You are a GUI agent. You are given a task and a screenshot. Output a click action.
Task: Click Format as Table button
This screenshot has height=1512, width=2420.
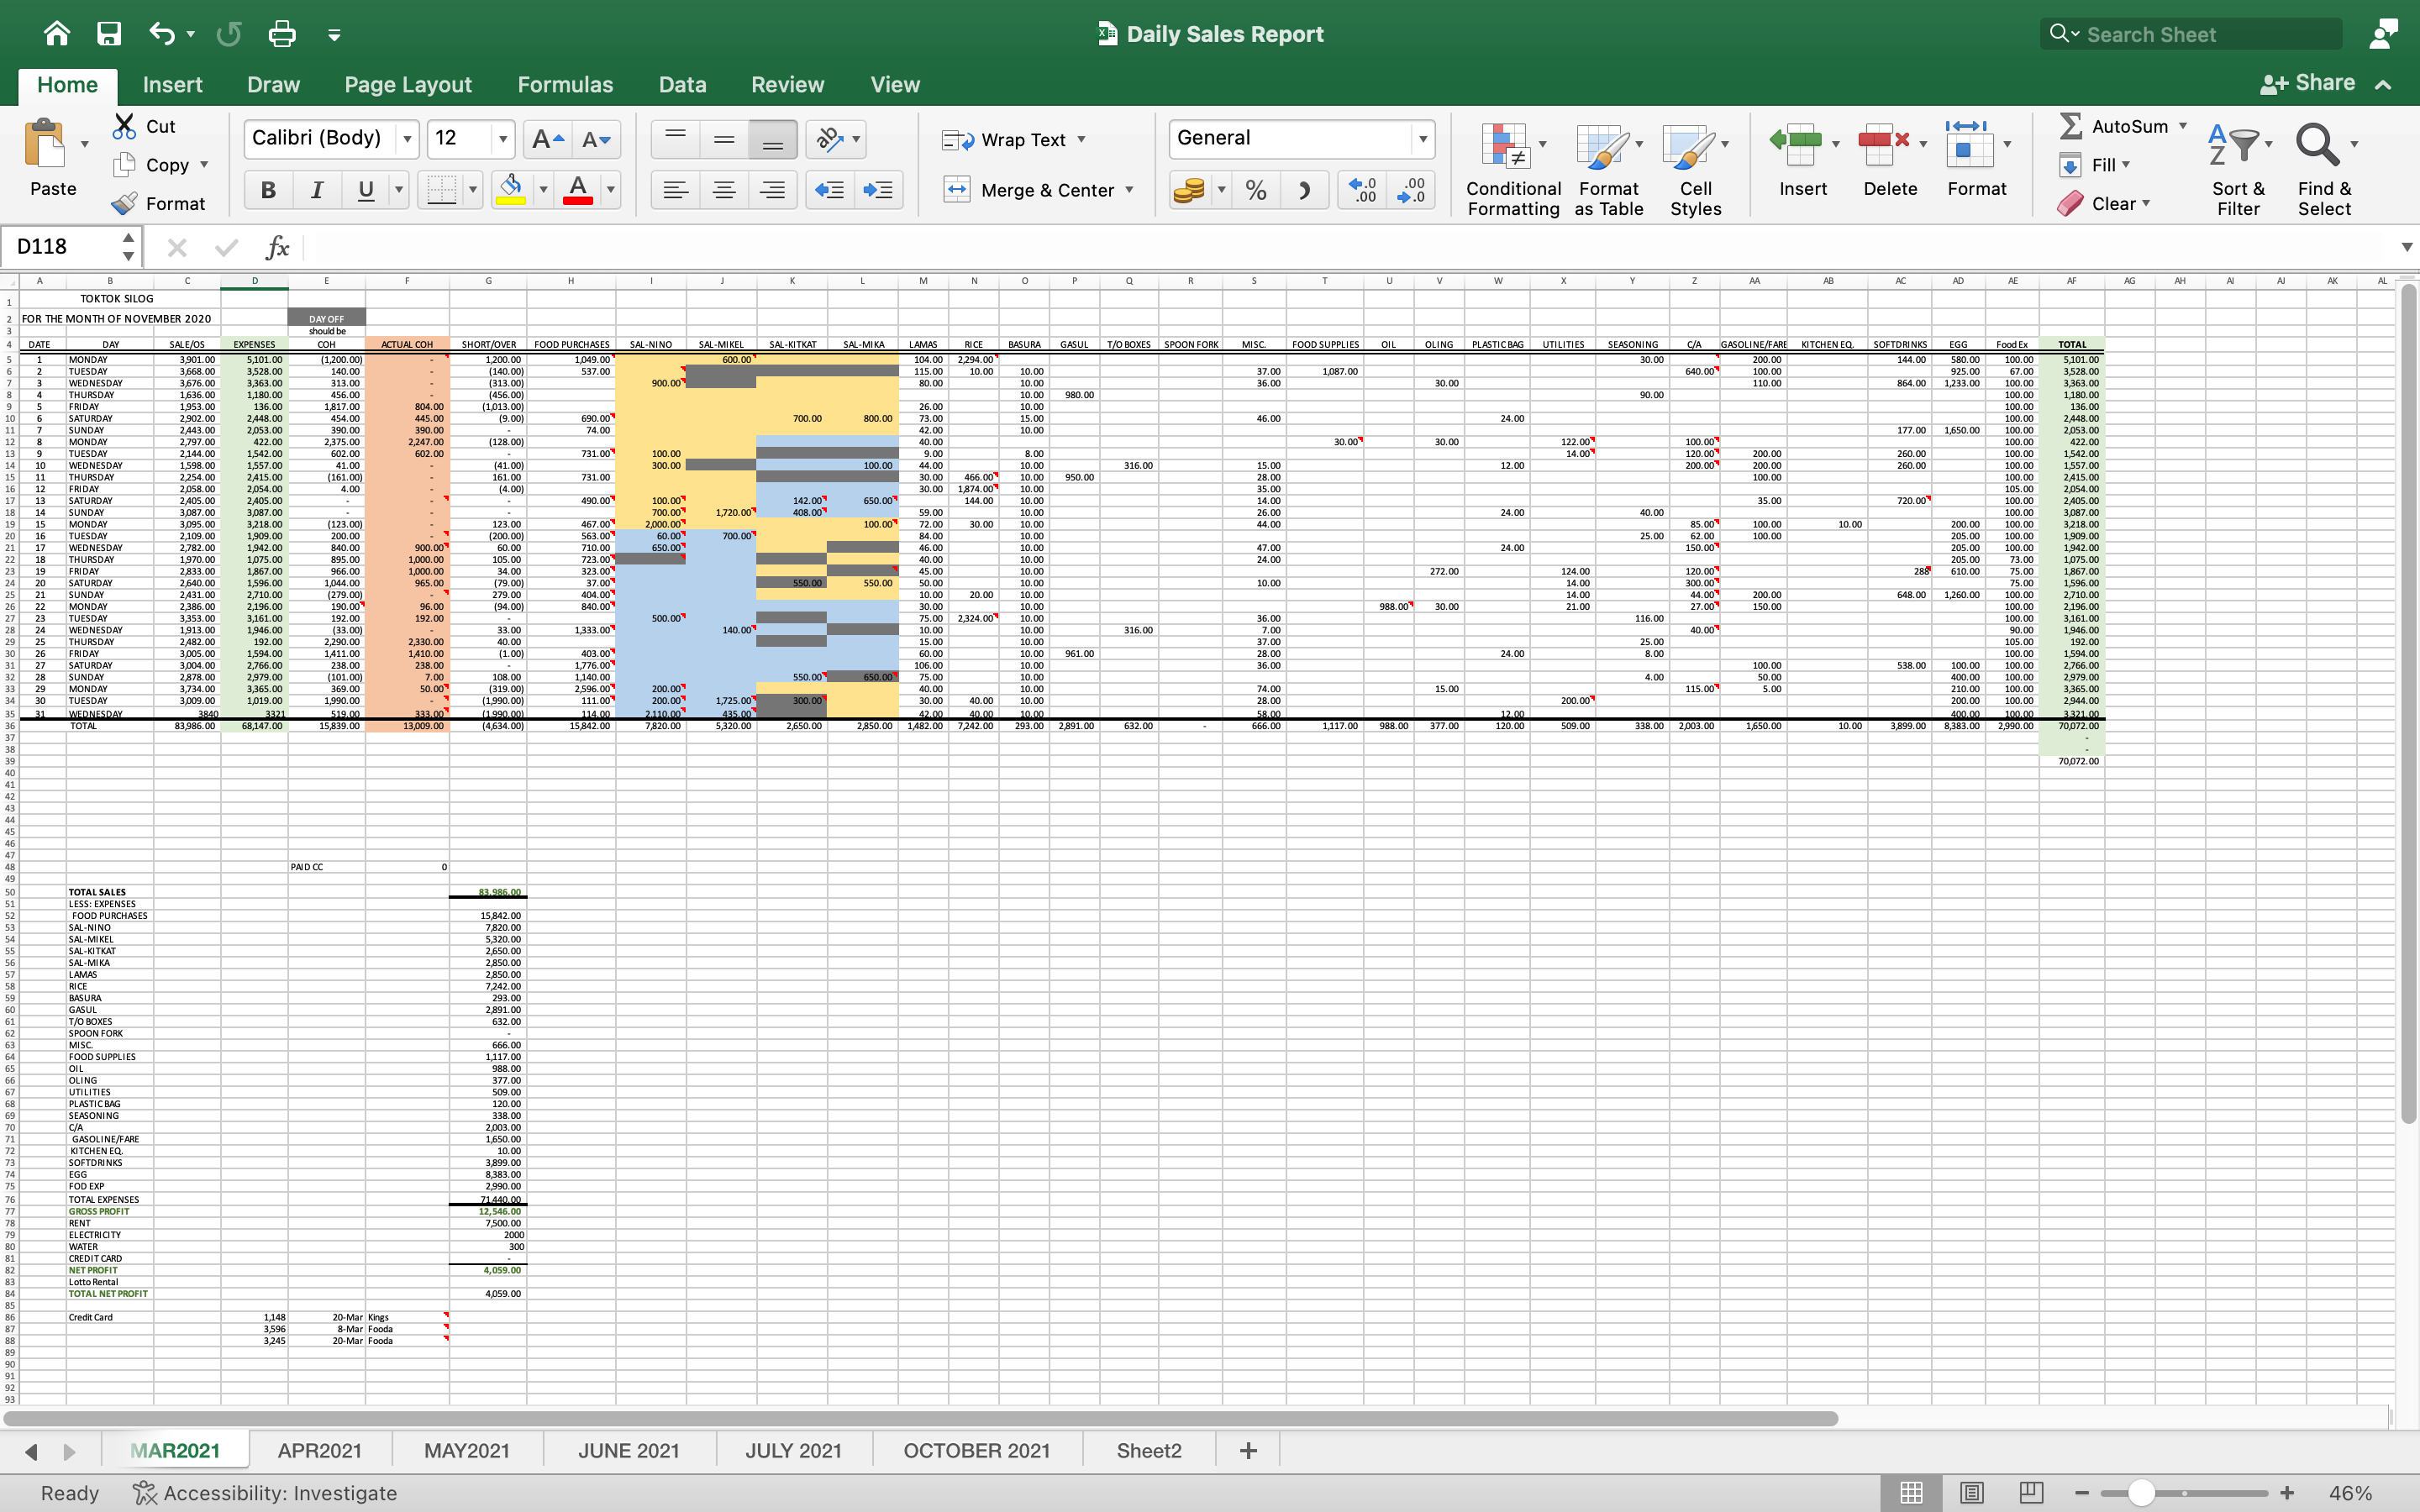click(1608, 168)
